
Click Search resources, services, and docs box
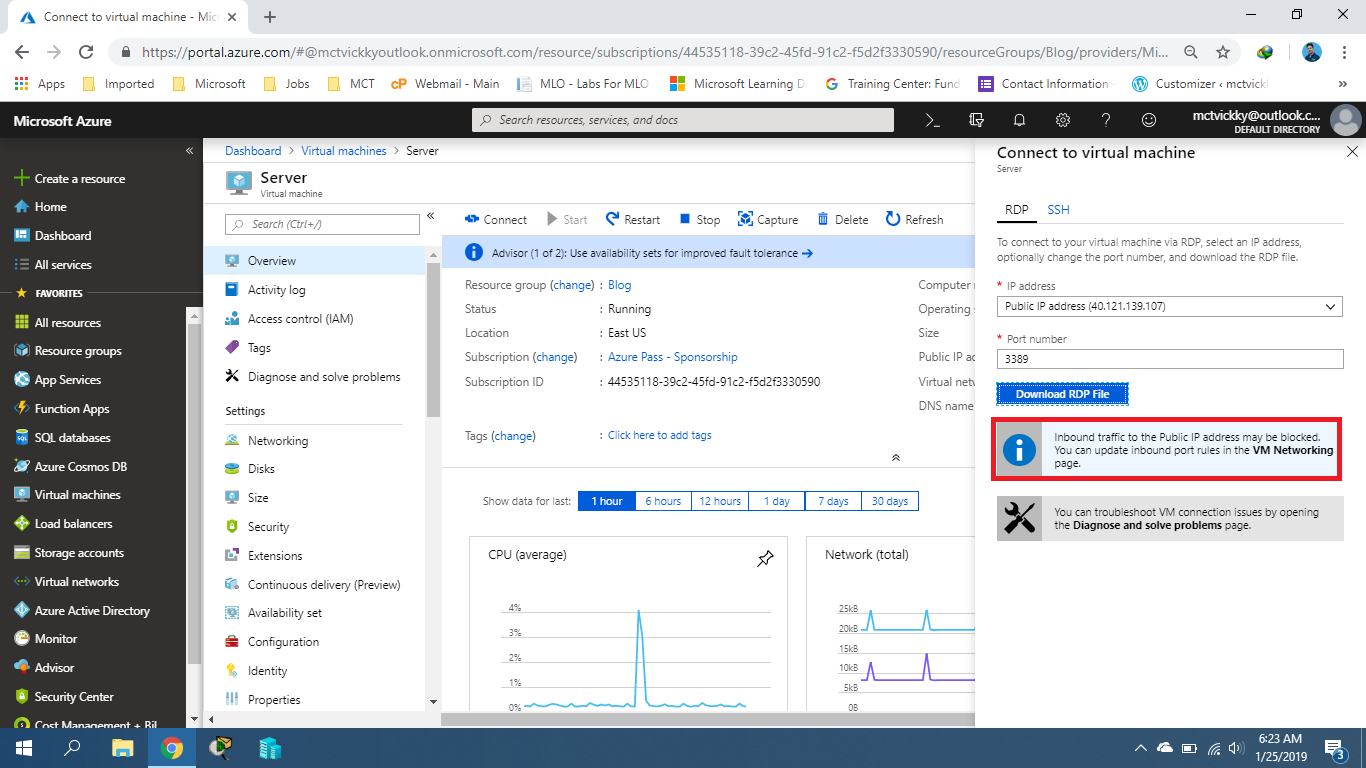pyautogui.click(x=683, y=120)
